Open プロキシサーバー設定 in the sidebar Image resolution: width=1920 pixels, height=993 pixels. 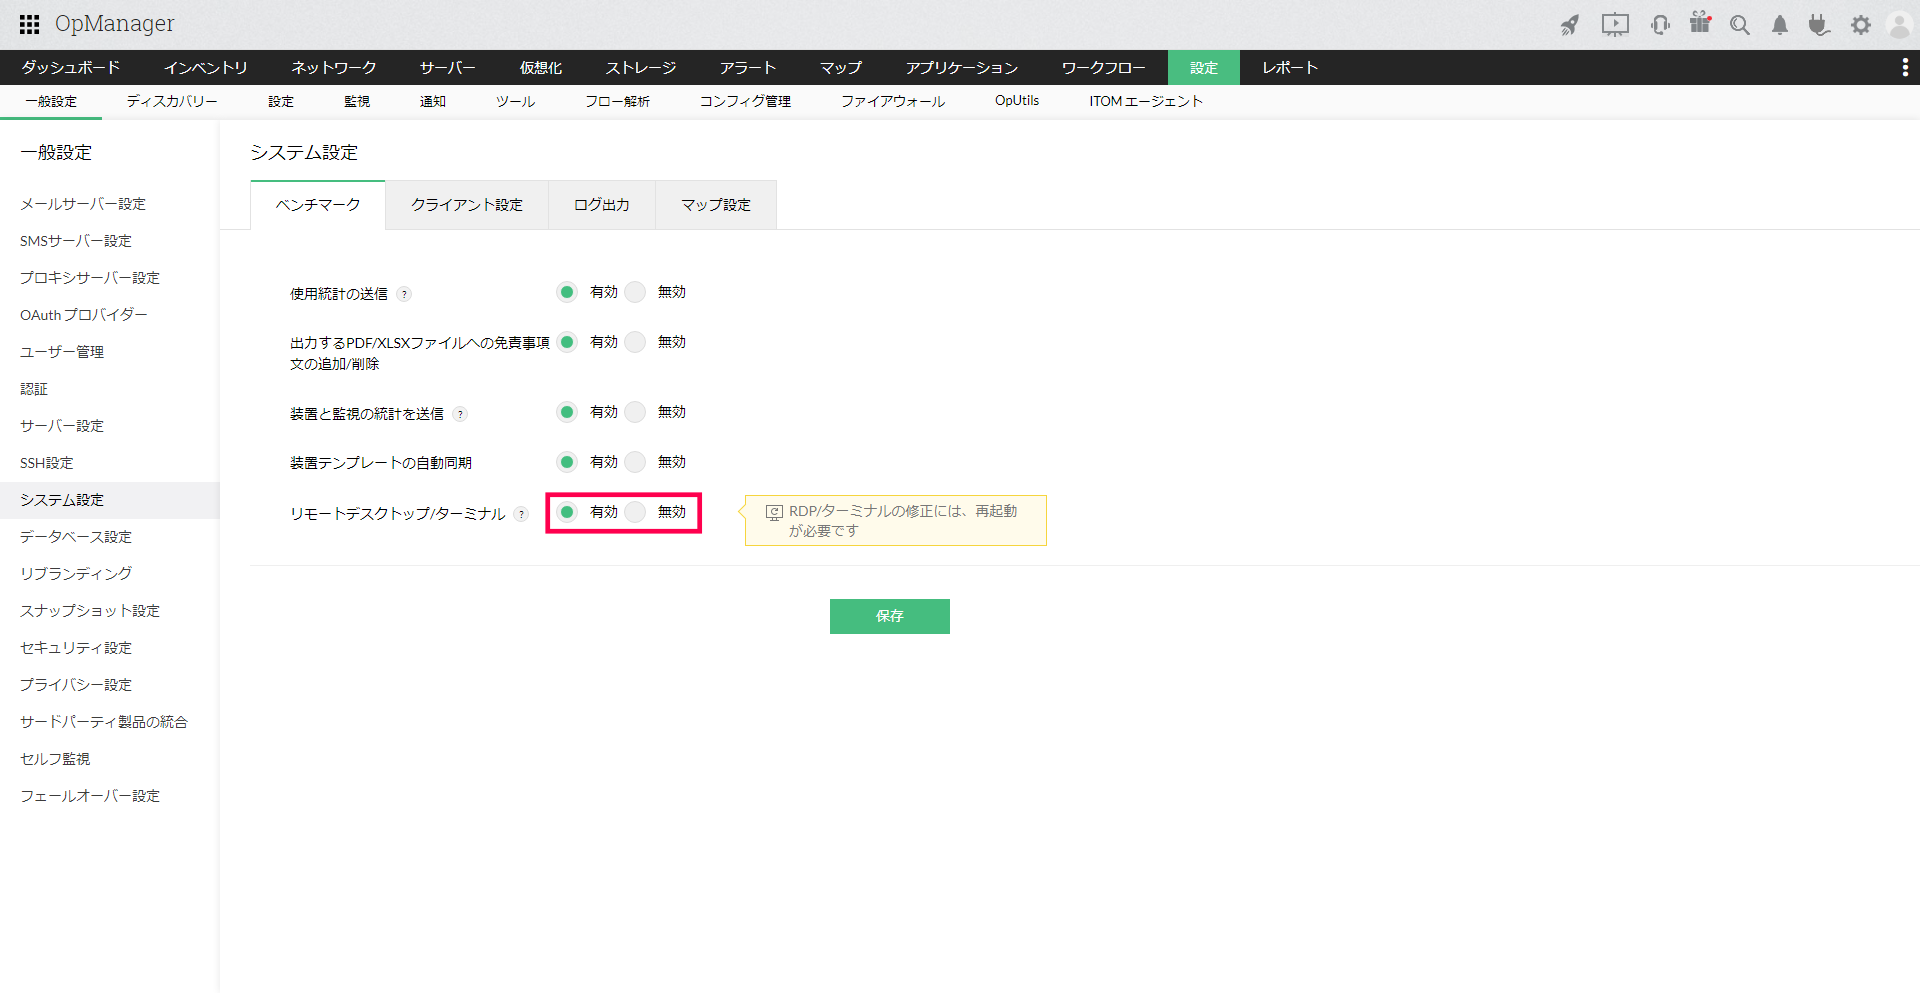pyautogui.click(x=90, y=278)
